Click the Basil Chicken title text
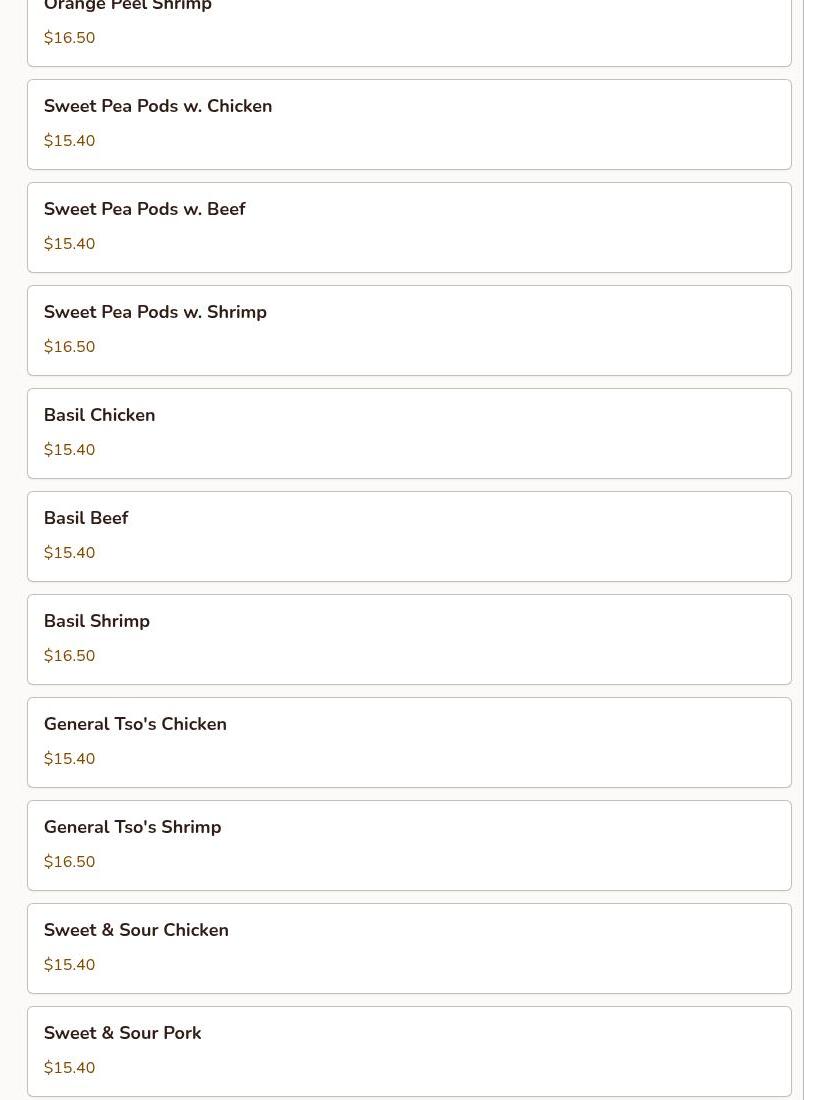 pos(100,415)
